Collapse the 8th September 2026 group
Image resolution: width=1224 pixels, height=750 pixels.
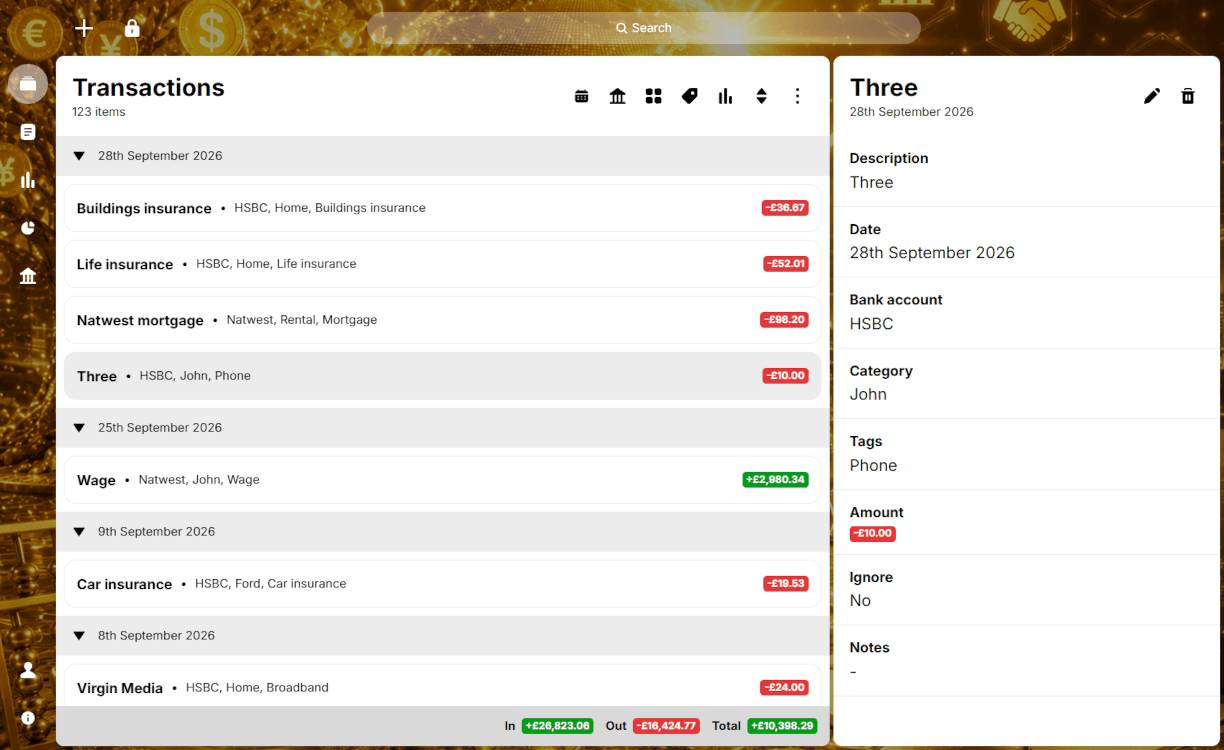click(x=79, y=636)
